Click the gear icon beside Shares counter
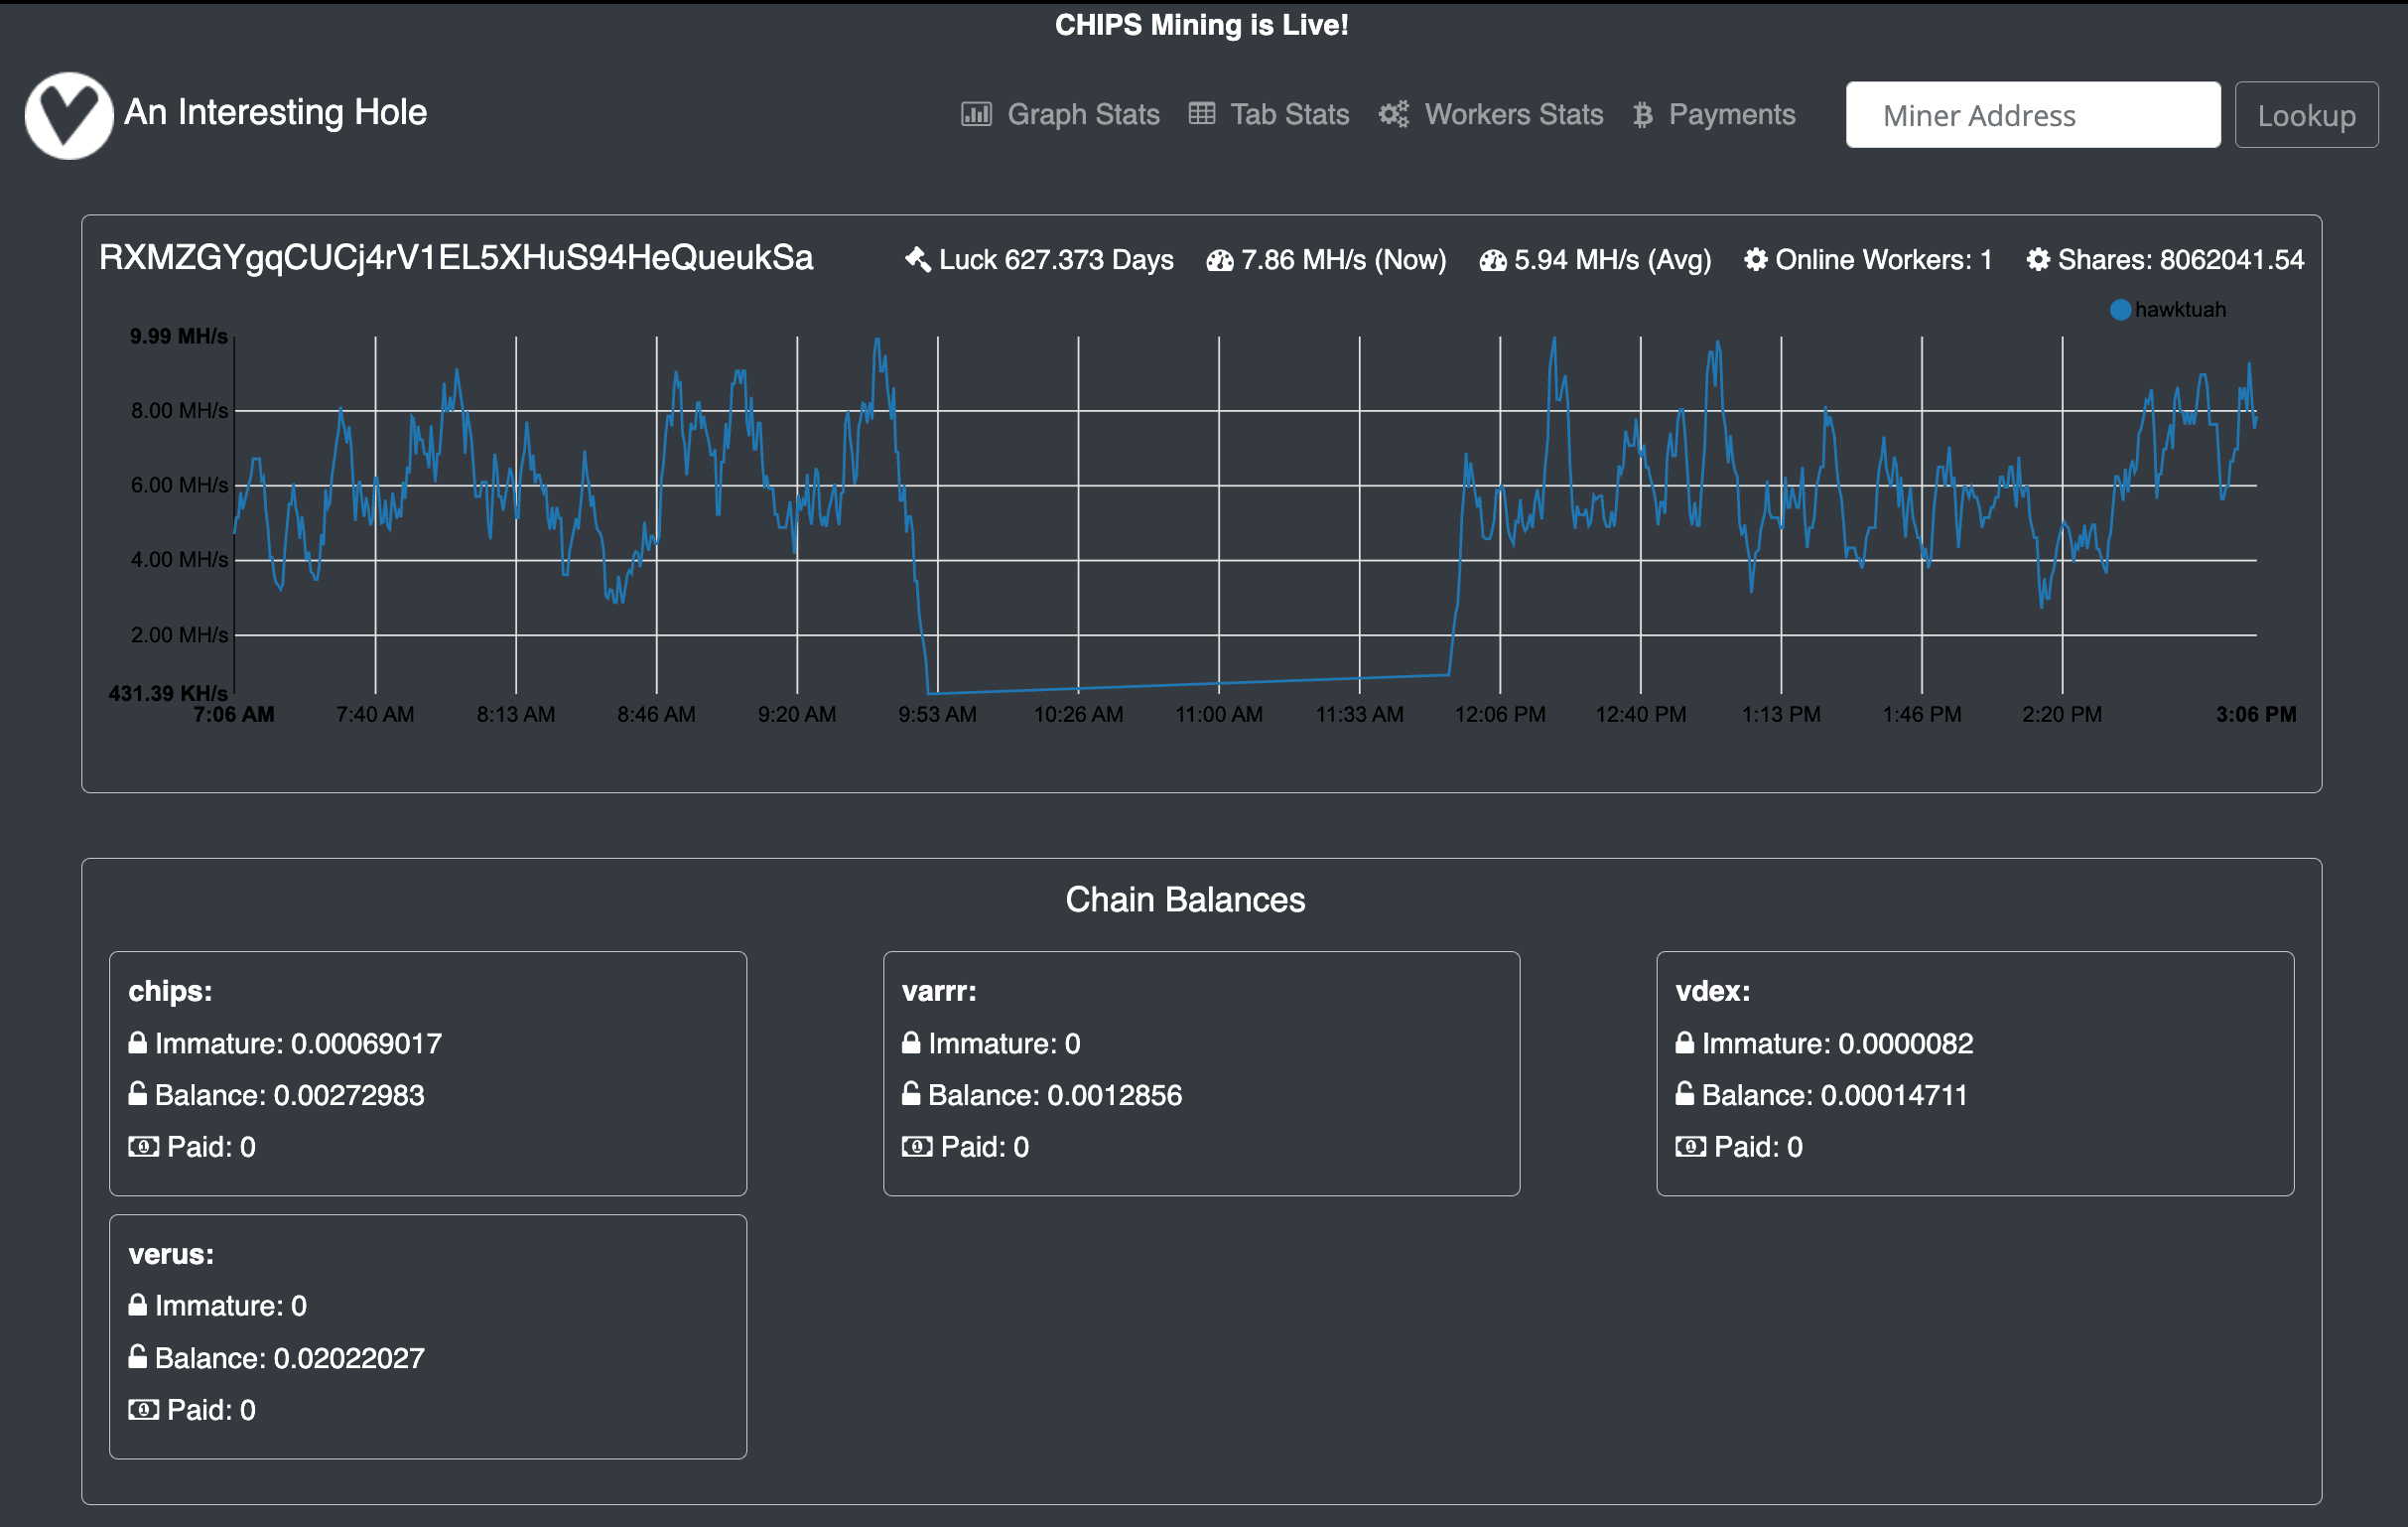 point(2037,259)
